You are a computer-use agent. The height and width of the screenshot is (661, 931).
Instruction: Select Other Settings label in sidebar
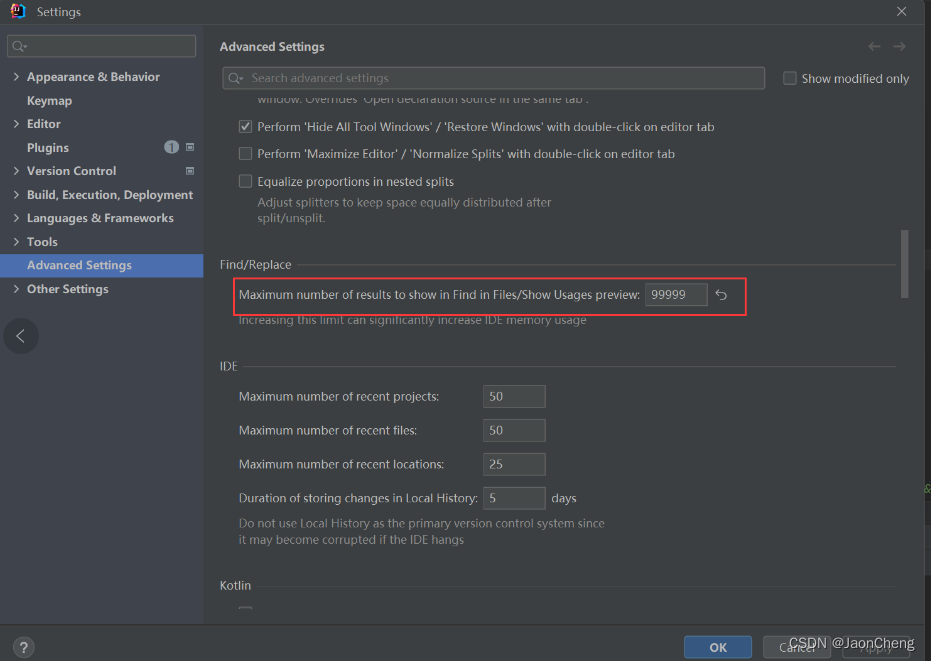pyautogui.click(x=68, y=289)
